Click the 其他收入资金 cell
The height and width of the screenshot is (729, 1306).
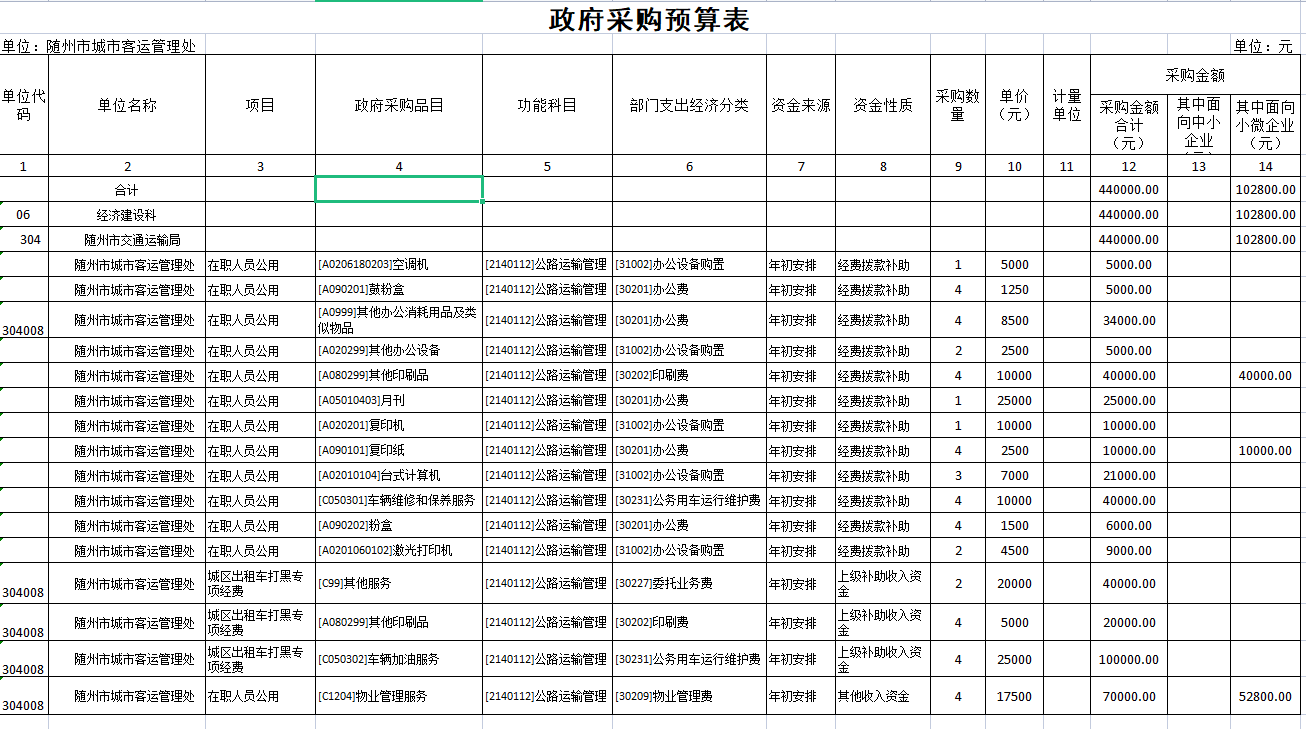[883, 696]
